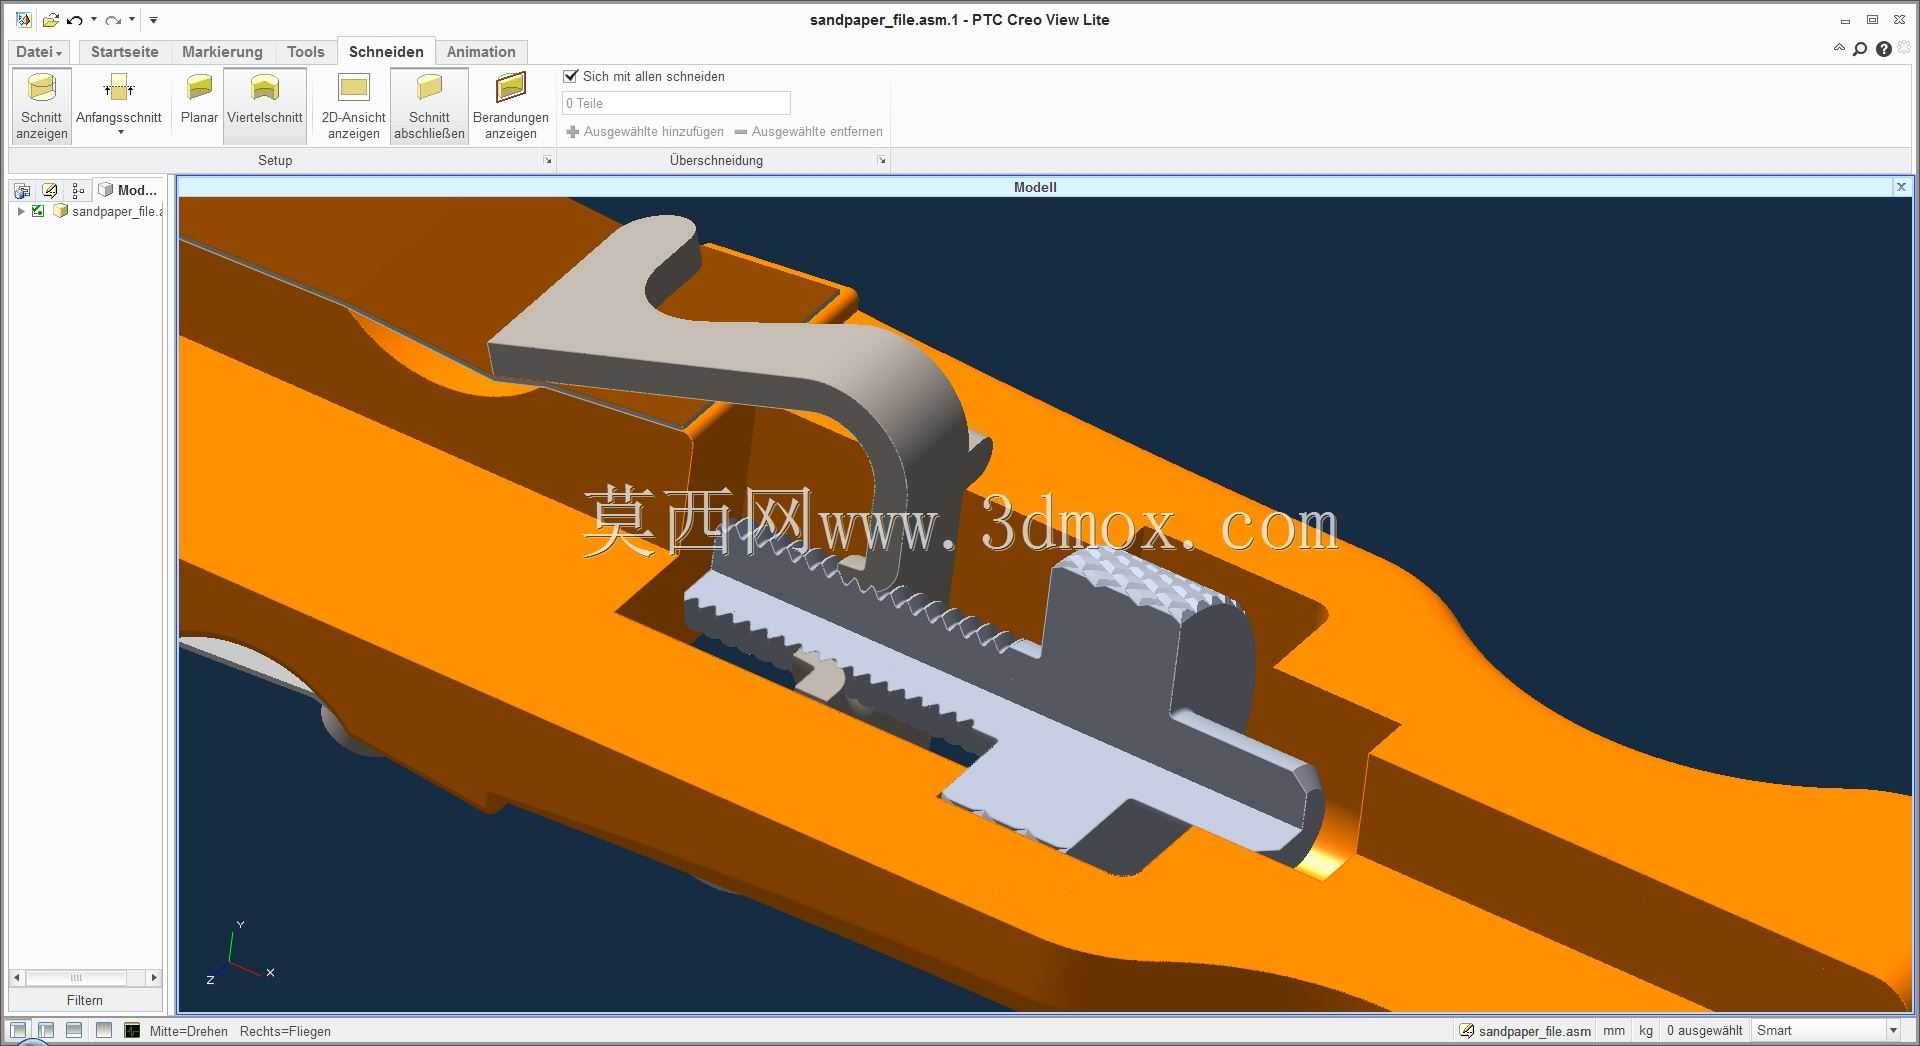Open the Datei menu dropdown
Viewport: 1920px width, 1046px height.
[x=39, y=52]
